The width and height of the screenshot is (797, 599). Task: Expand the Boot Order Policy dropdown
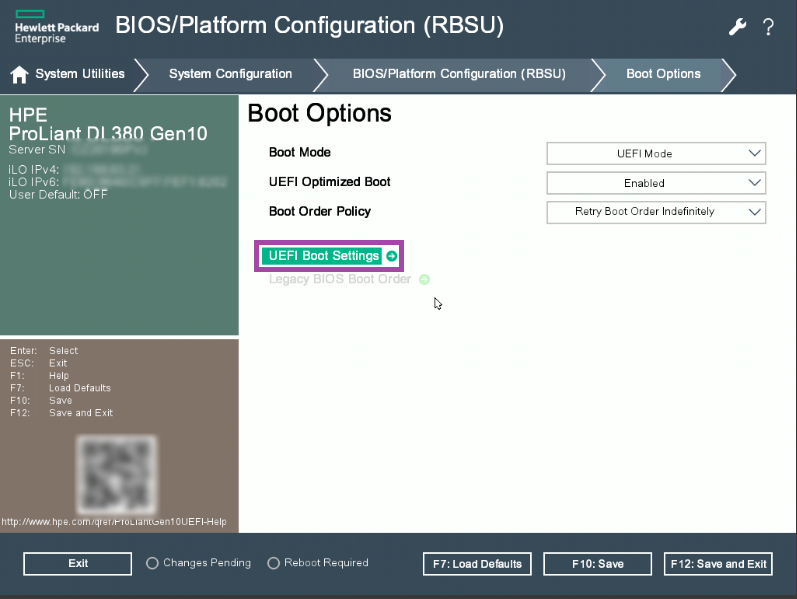(656, 212)
